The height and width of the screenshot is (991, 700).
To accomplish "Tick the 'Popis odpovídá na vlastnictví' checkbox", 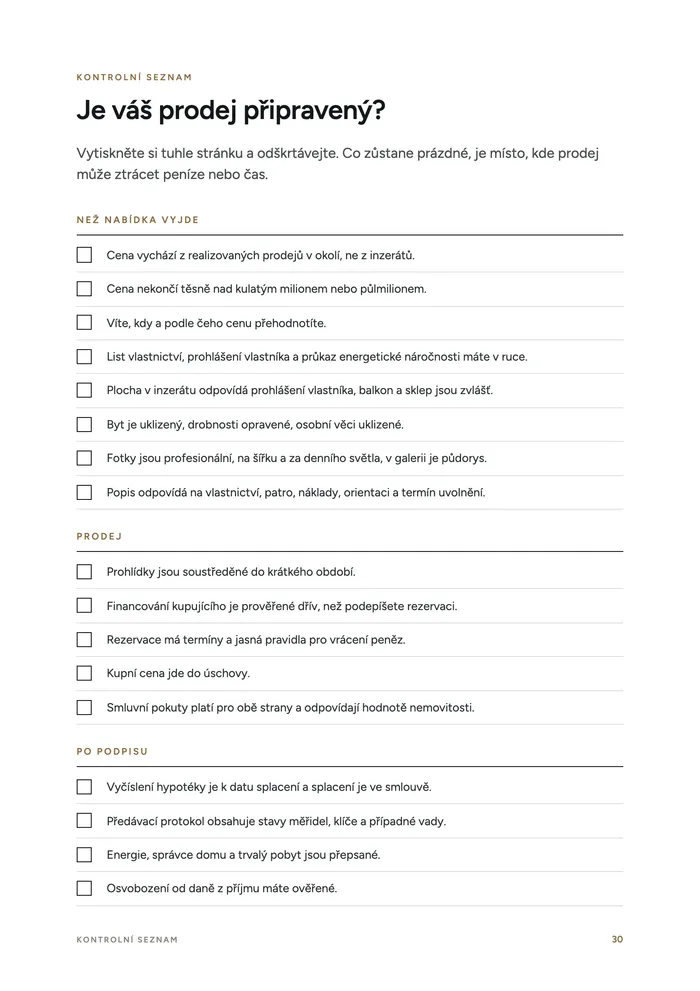I will click(x=84, y=492).
